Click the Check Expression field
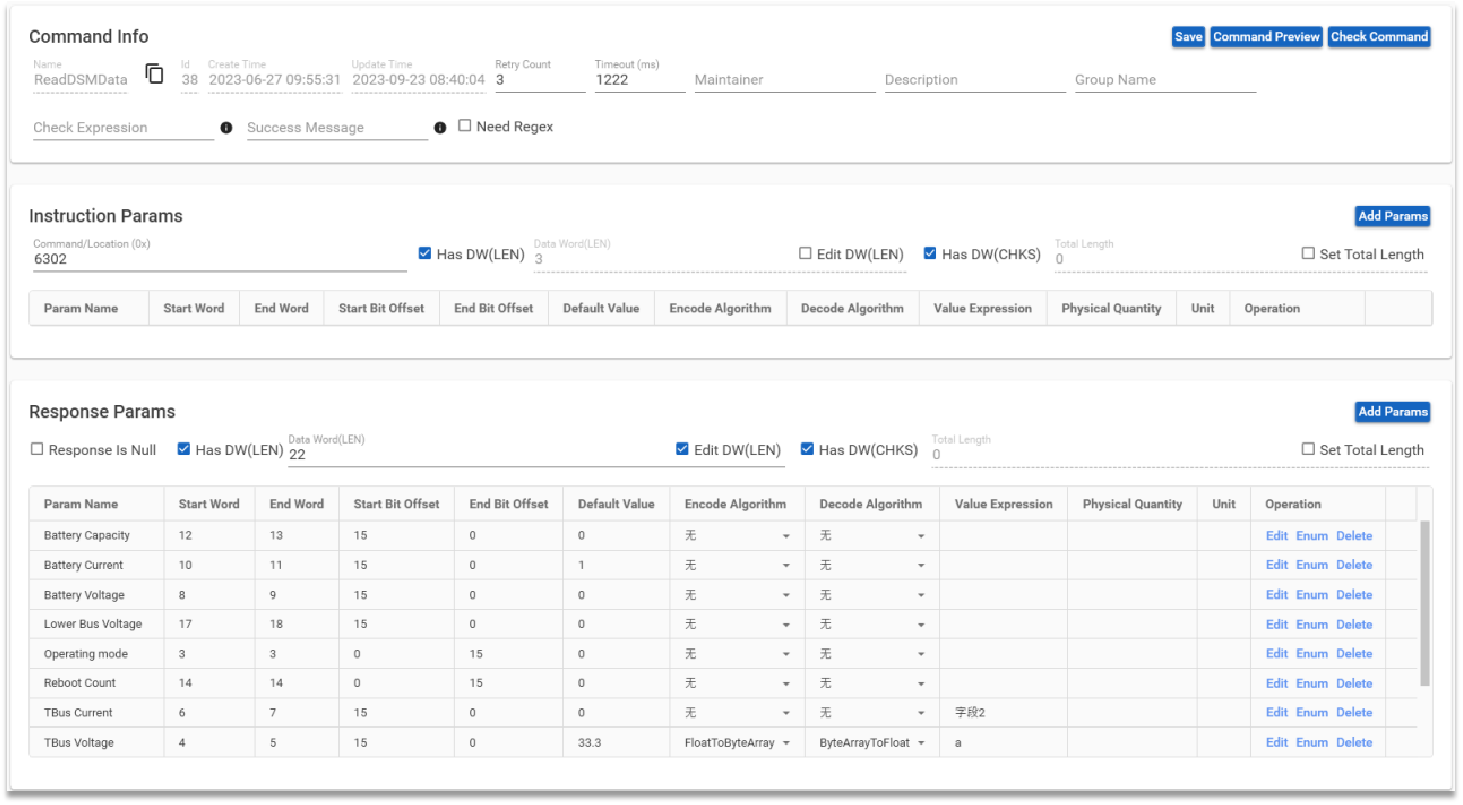This screenshot has width=1463, height=805. (x=123, y=128)
